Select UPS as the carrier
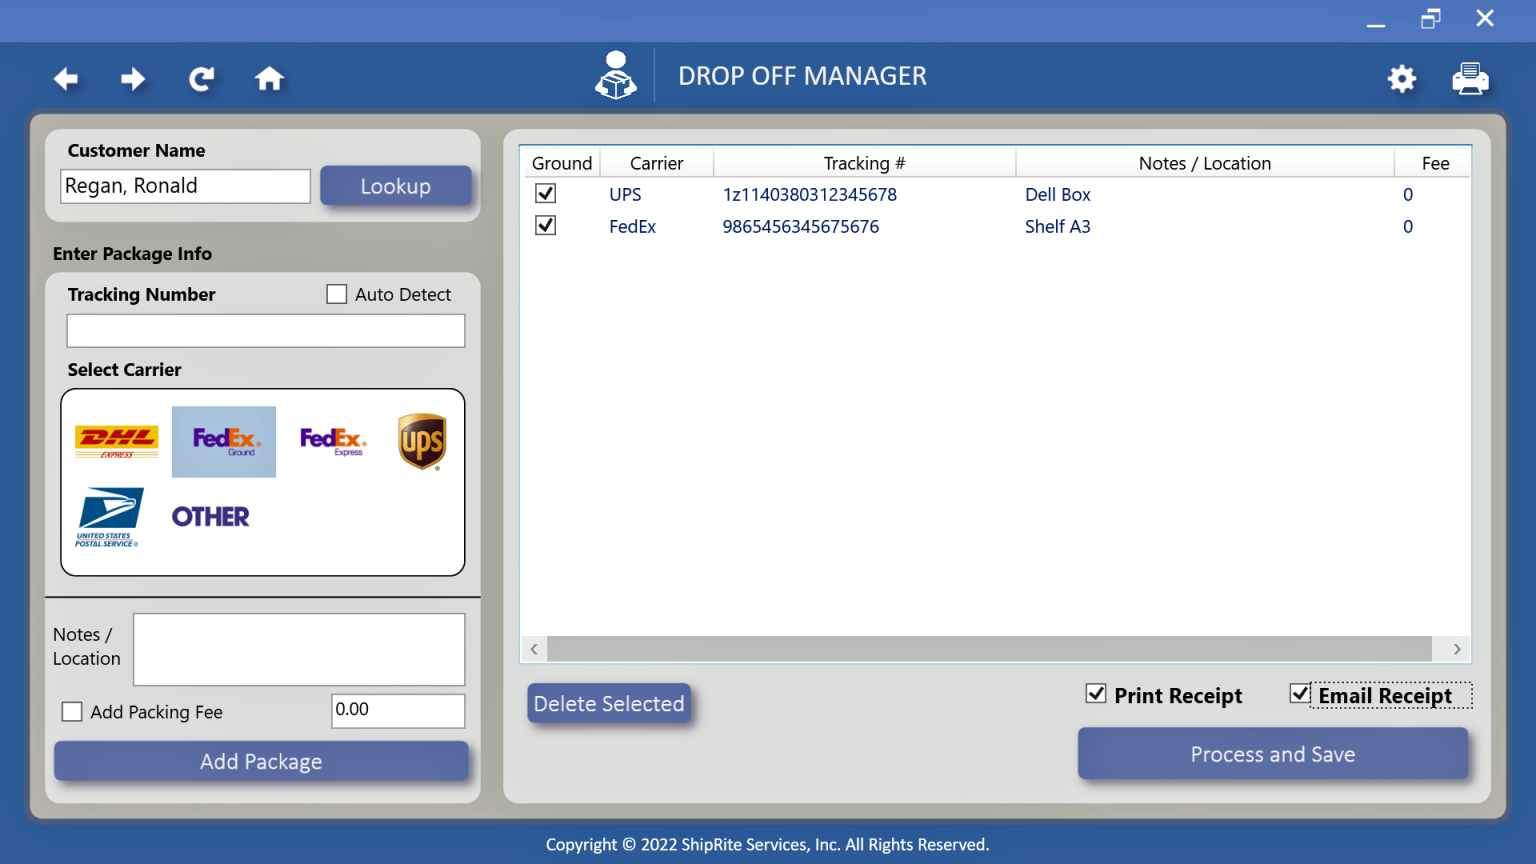Screen dimensions: 1536x864 tap(422, 441)
